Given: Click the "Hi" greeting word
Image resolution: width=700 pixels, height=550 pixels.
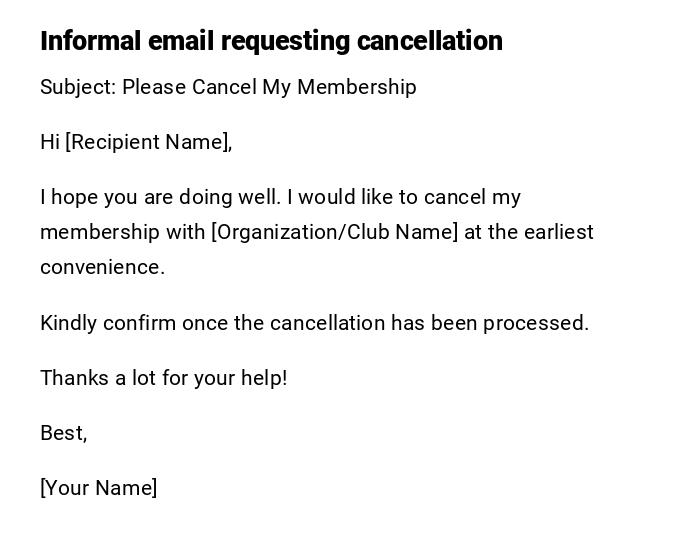Looking at the screenshot, I should click(50, 142).
